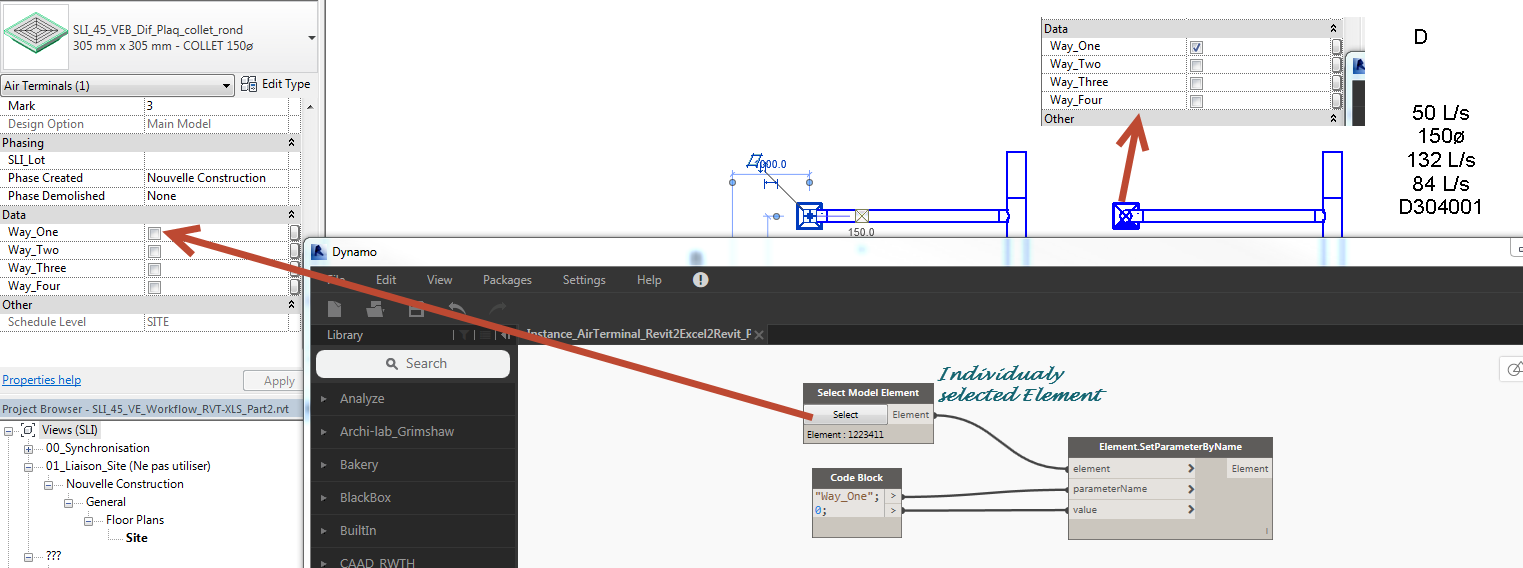1523x568 pixels.
Task: Click the Way_Three associate parameter button
Action: 295,268
